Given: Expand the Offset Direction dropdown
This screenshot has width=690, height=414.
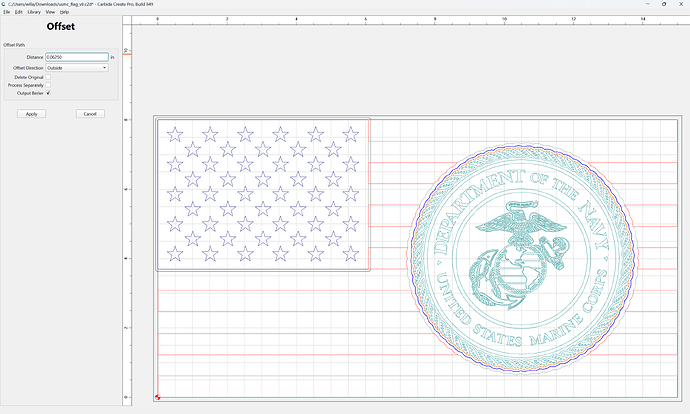Looking at the screenshot, I should (77, 68).
